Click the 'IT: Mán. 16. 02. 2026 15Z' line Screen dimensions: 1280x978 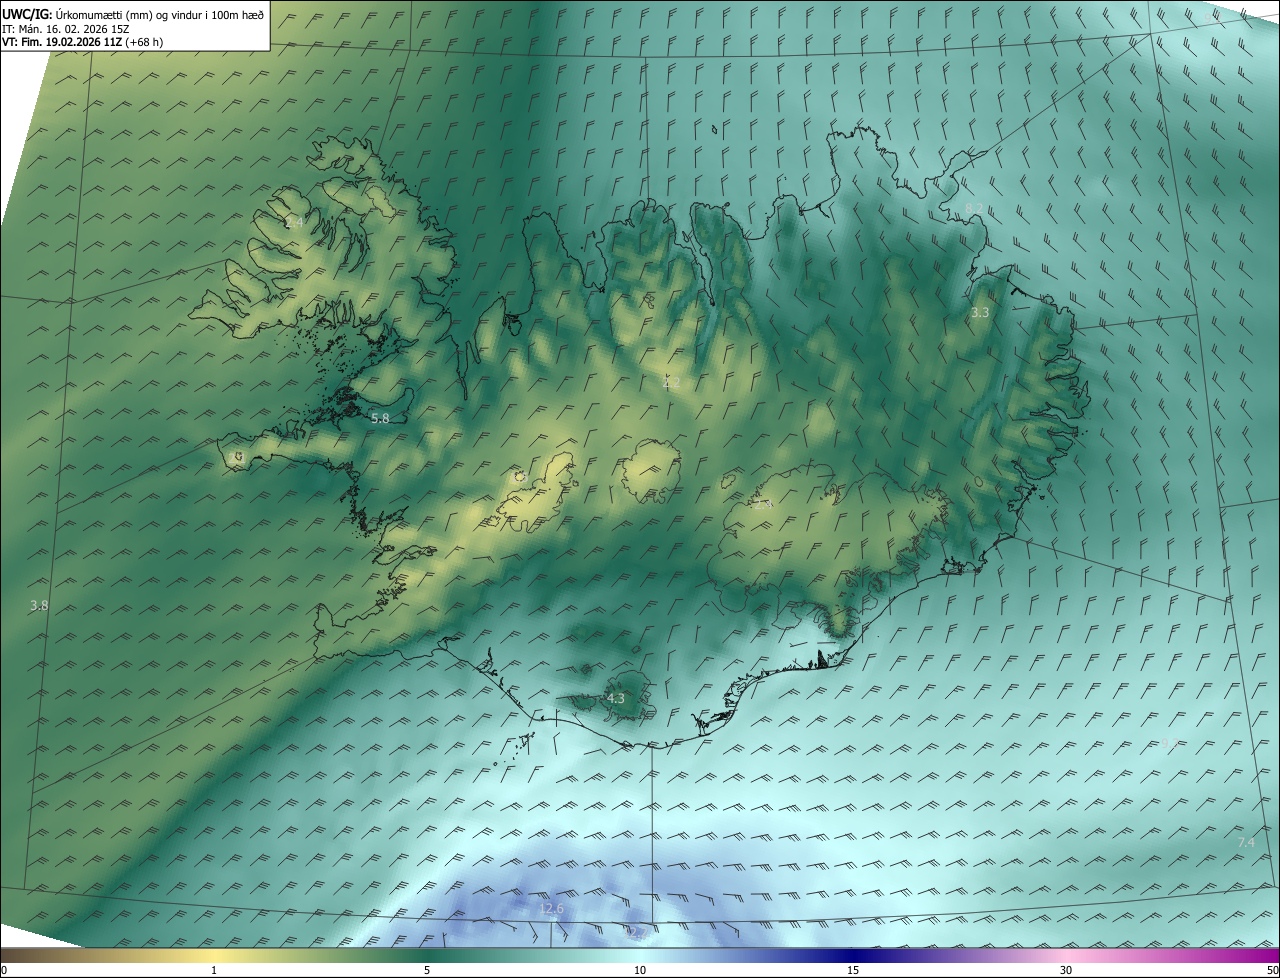click(x=64, y=28)
